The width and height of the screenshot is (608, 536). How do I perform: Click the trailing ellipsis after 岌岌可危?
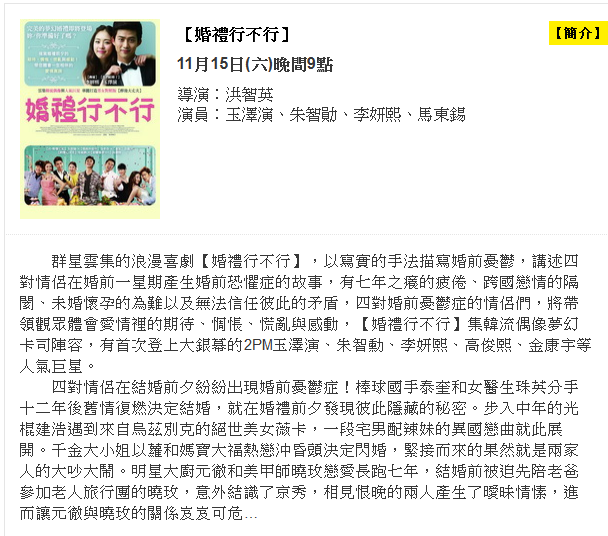tap(251, 515)
